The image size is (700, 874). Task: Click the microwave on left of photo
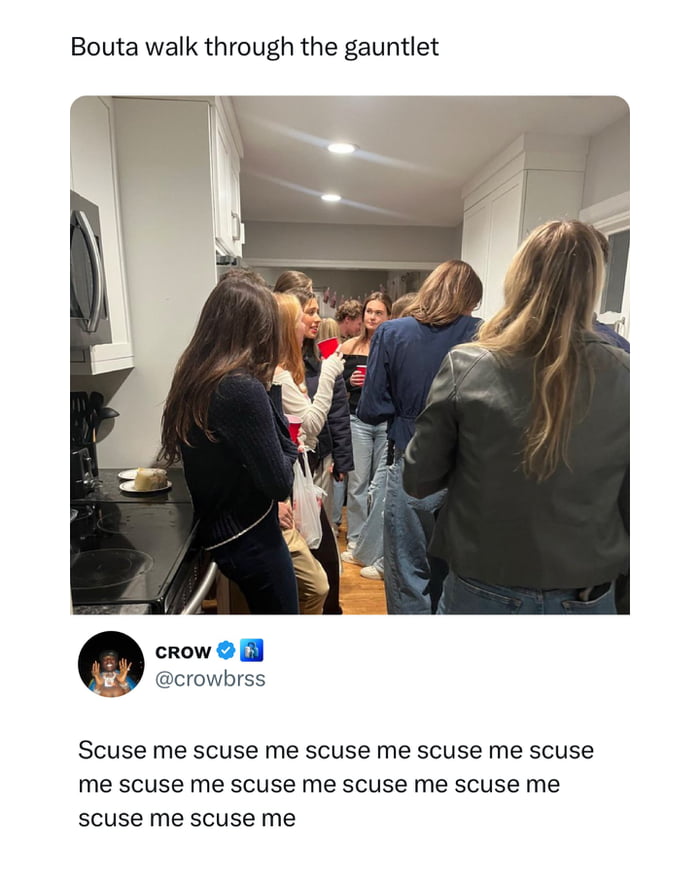pos(89,270)
